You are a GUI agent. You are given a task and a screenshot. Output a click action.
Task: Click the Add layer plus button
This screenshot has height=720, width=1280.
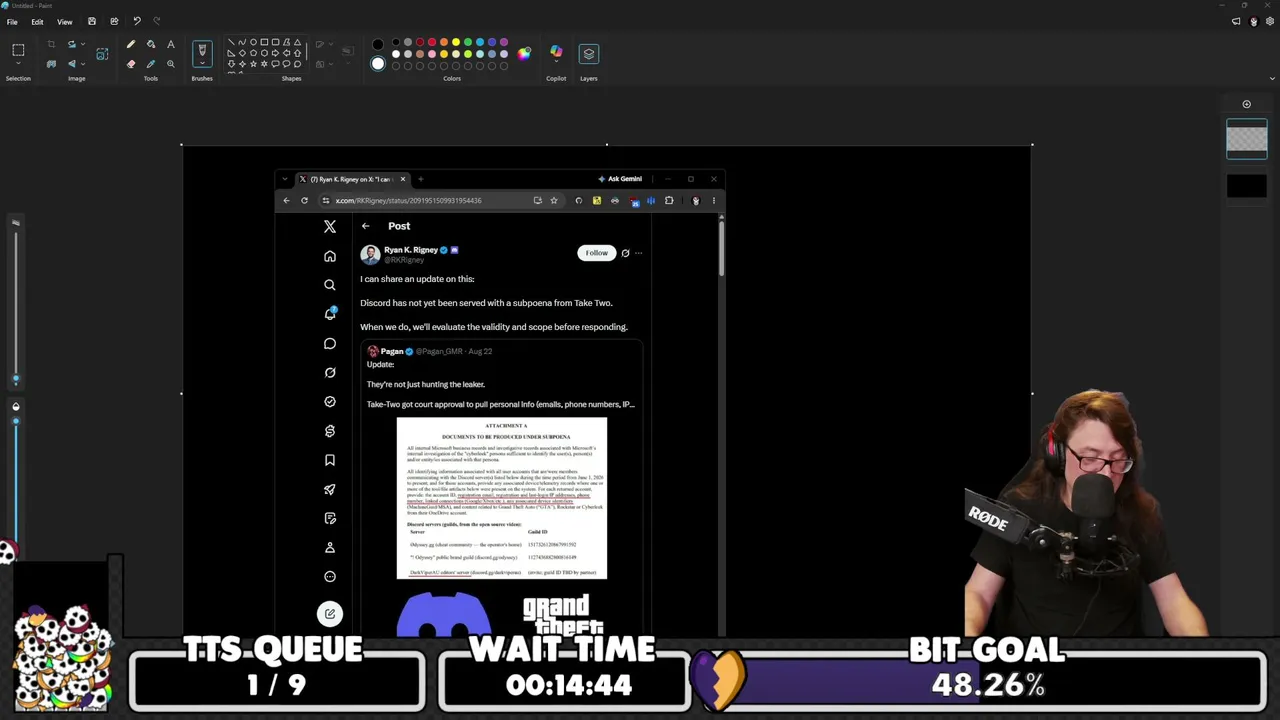pyautogui.click(x=1246, y=104)
